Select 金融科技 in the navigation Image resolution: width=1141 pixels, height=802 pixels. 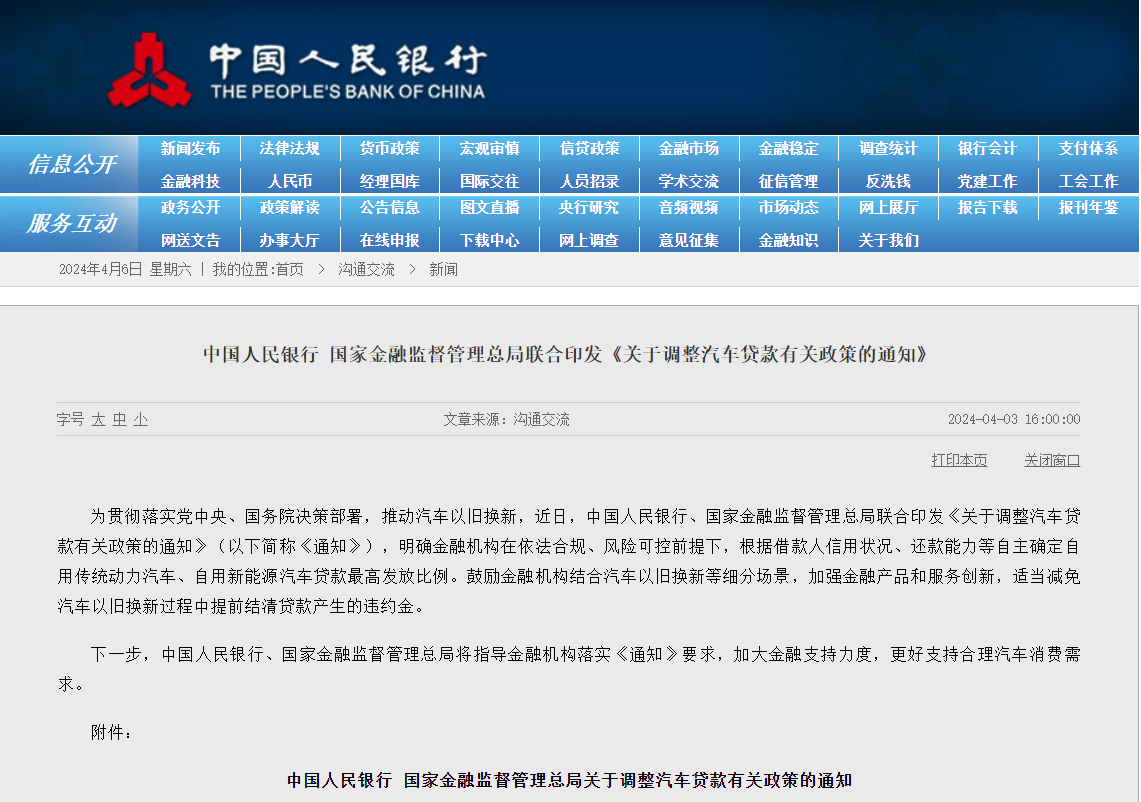point(190,181)
